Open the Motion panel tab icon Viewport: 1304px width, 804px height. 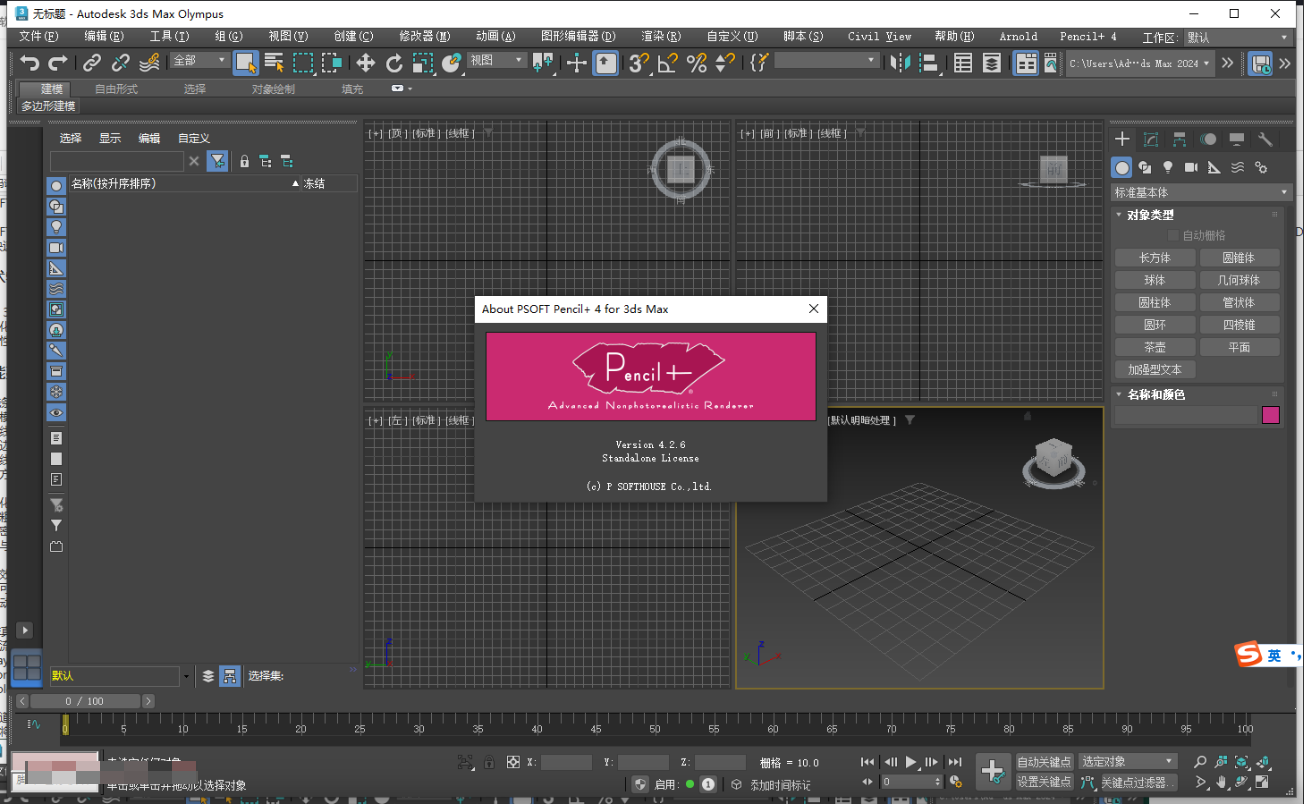1208,139
